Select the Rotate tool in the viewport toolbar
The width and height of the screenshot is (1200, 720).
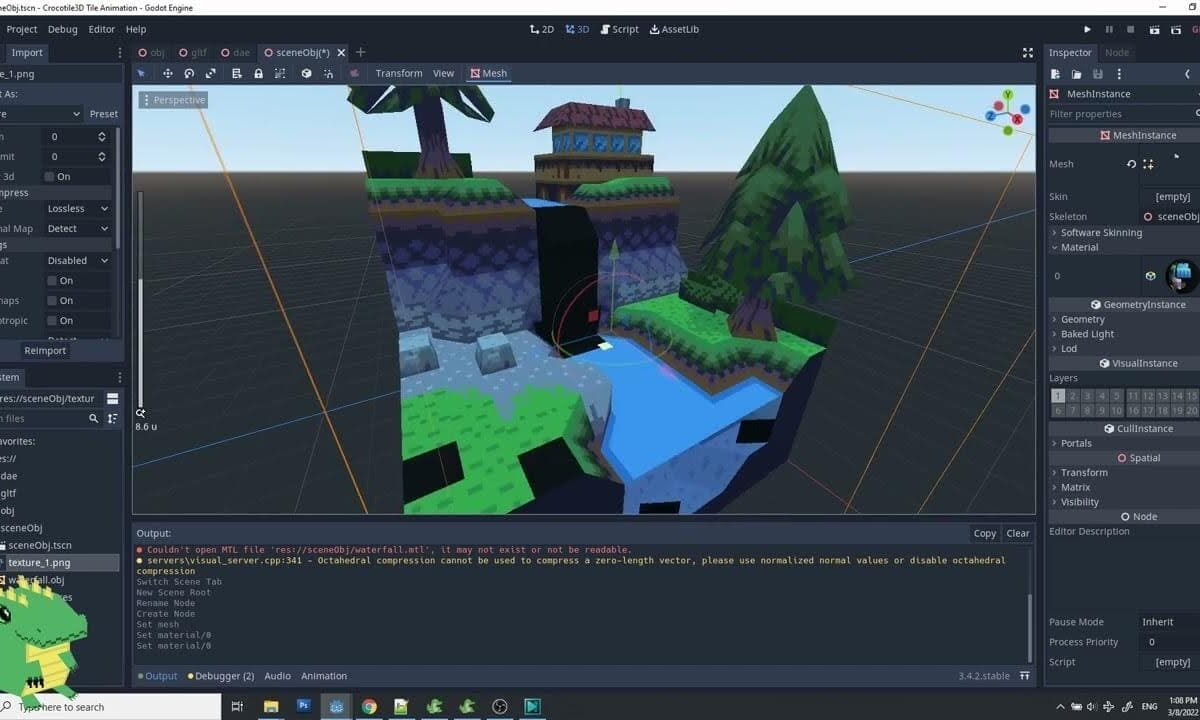click(x=189, y=73)
